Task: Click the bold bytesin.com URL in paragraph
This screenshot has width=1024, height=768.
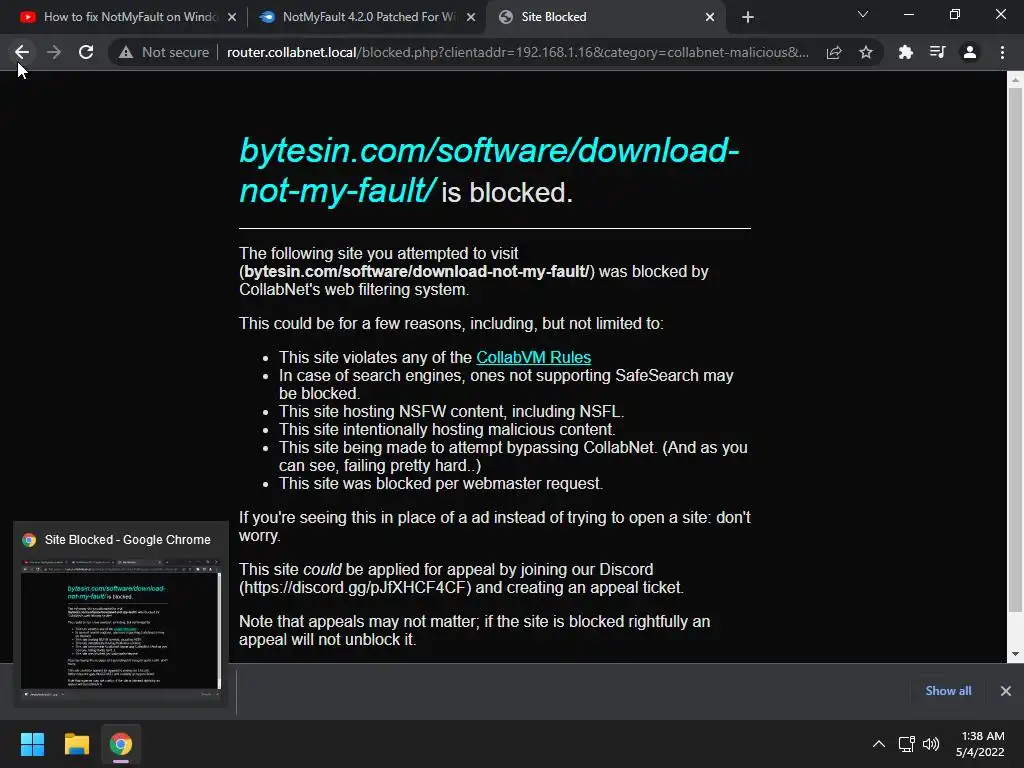Action: [x=417, y=271]
